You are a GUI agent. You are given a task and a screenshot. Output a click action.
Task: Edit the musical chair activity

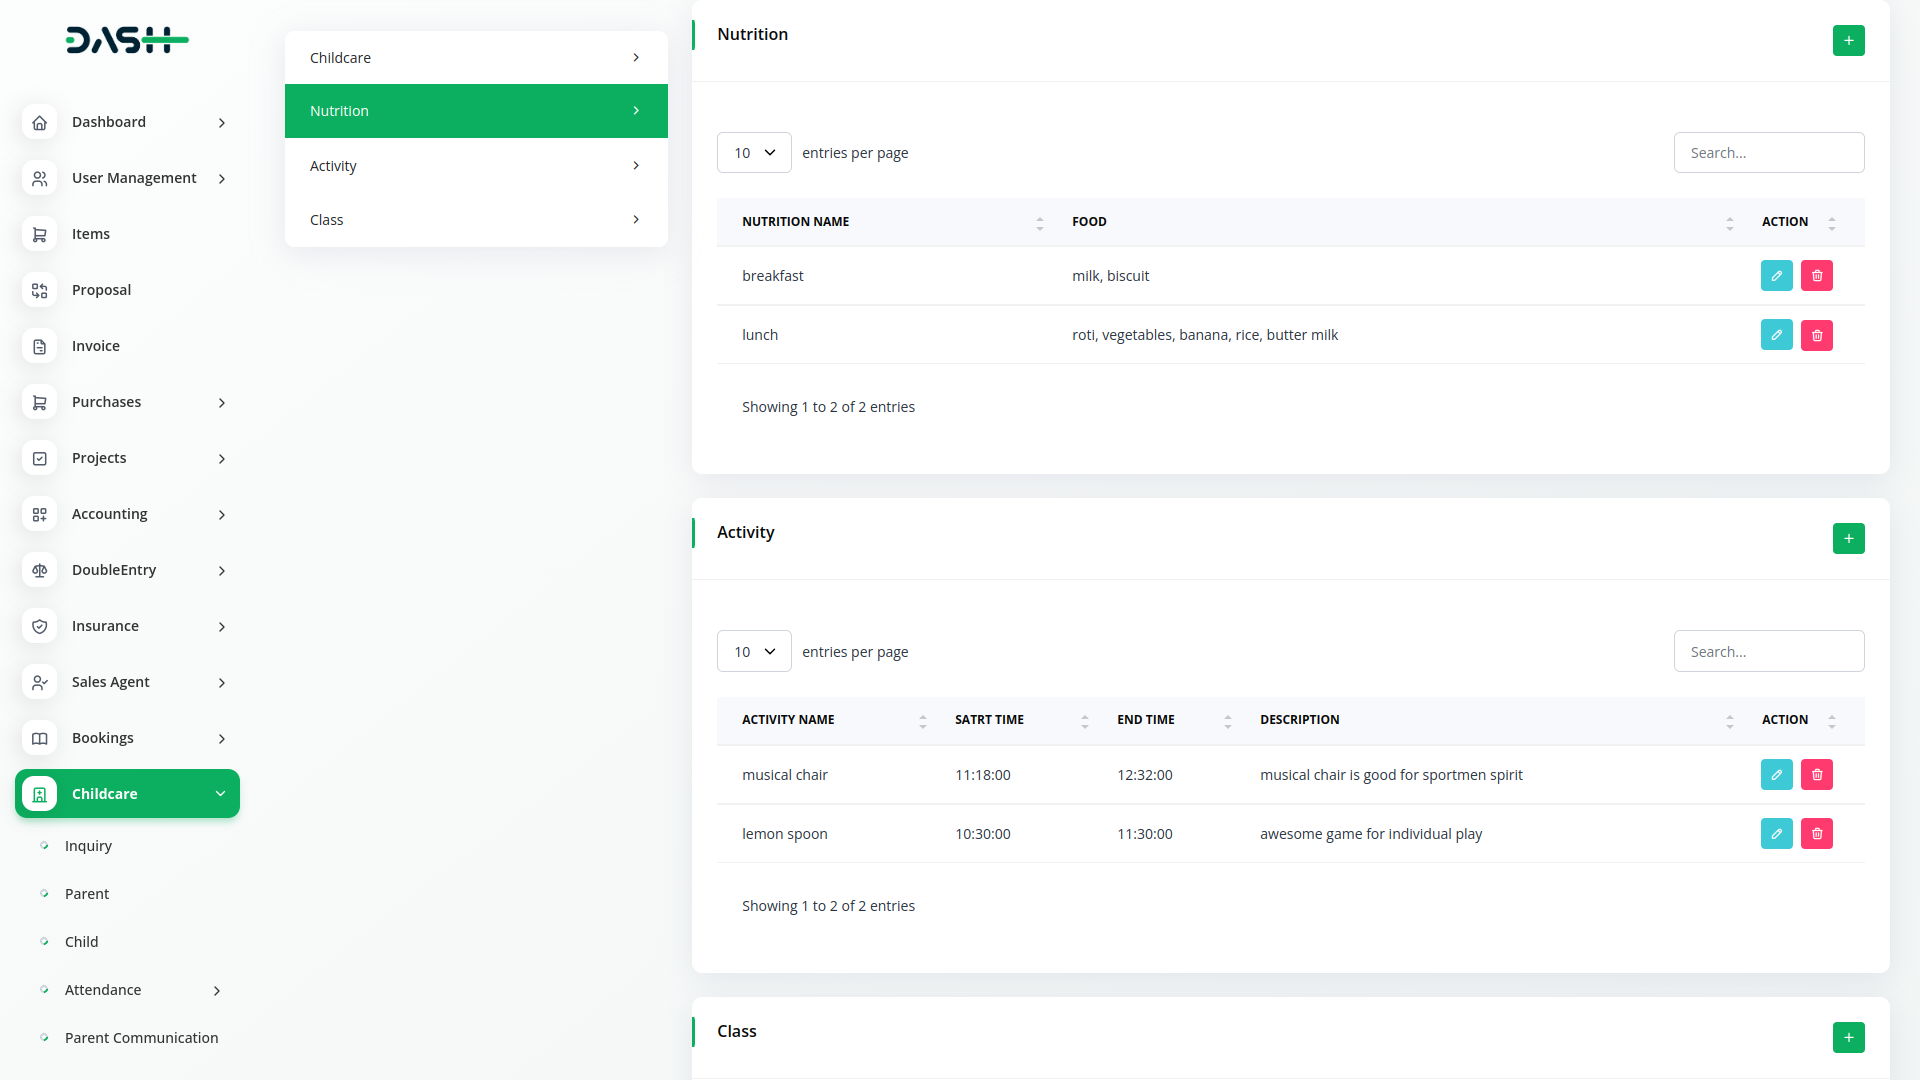(1776, 775)
